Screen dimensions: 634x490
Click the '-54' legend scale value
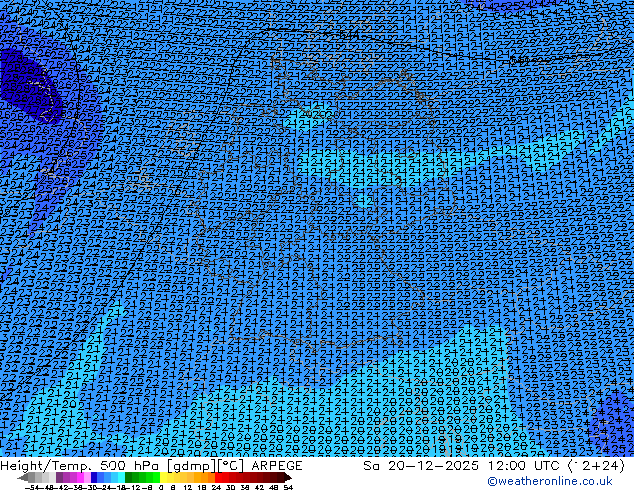coord(32,487)
